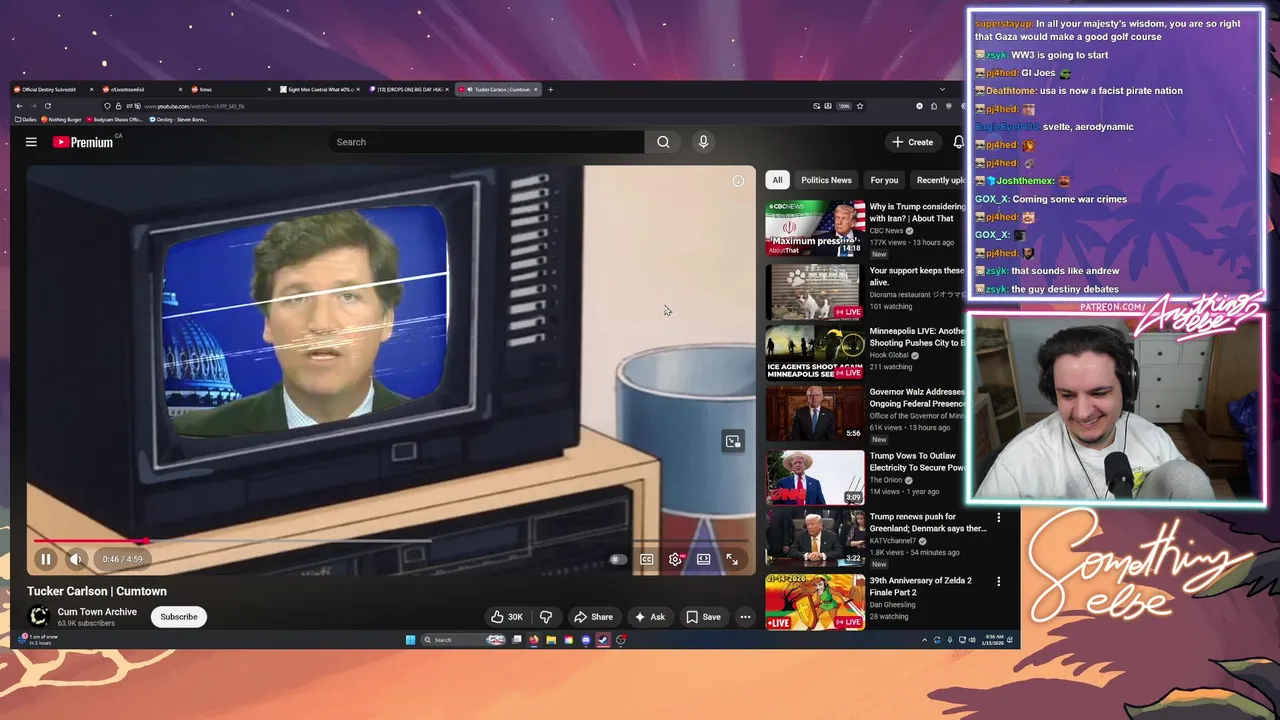Open '39th Anniversary of Zelda 2' thumbnail
Viewport: 1280px width, 720px height.
click(x=815, y=601)
